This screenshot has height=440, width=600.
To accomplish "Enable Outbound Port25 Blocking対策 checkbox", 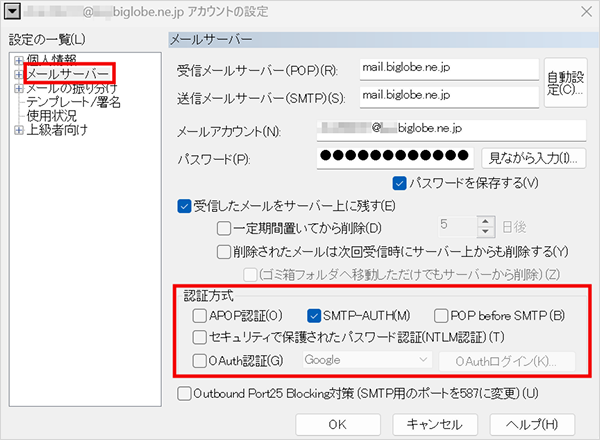I will pos(184,393).
